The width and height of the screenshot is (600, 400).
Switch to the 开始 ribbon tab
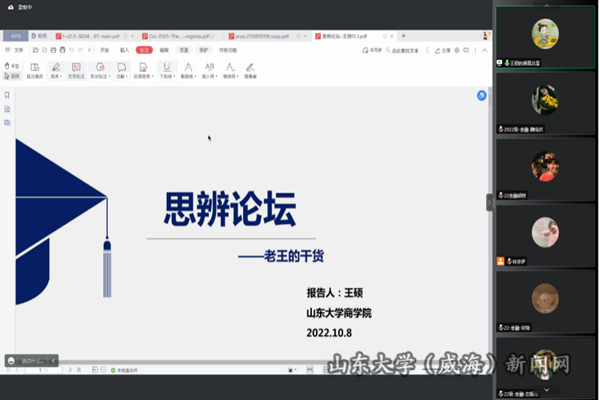pos(104,50)
